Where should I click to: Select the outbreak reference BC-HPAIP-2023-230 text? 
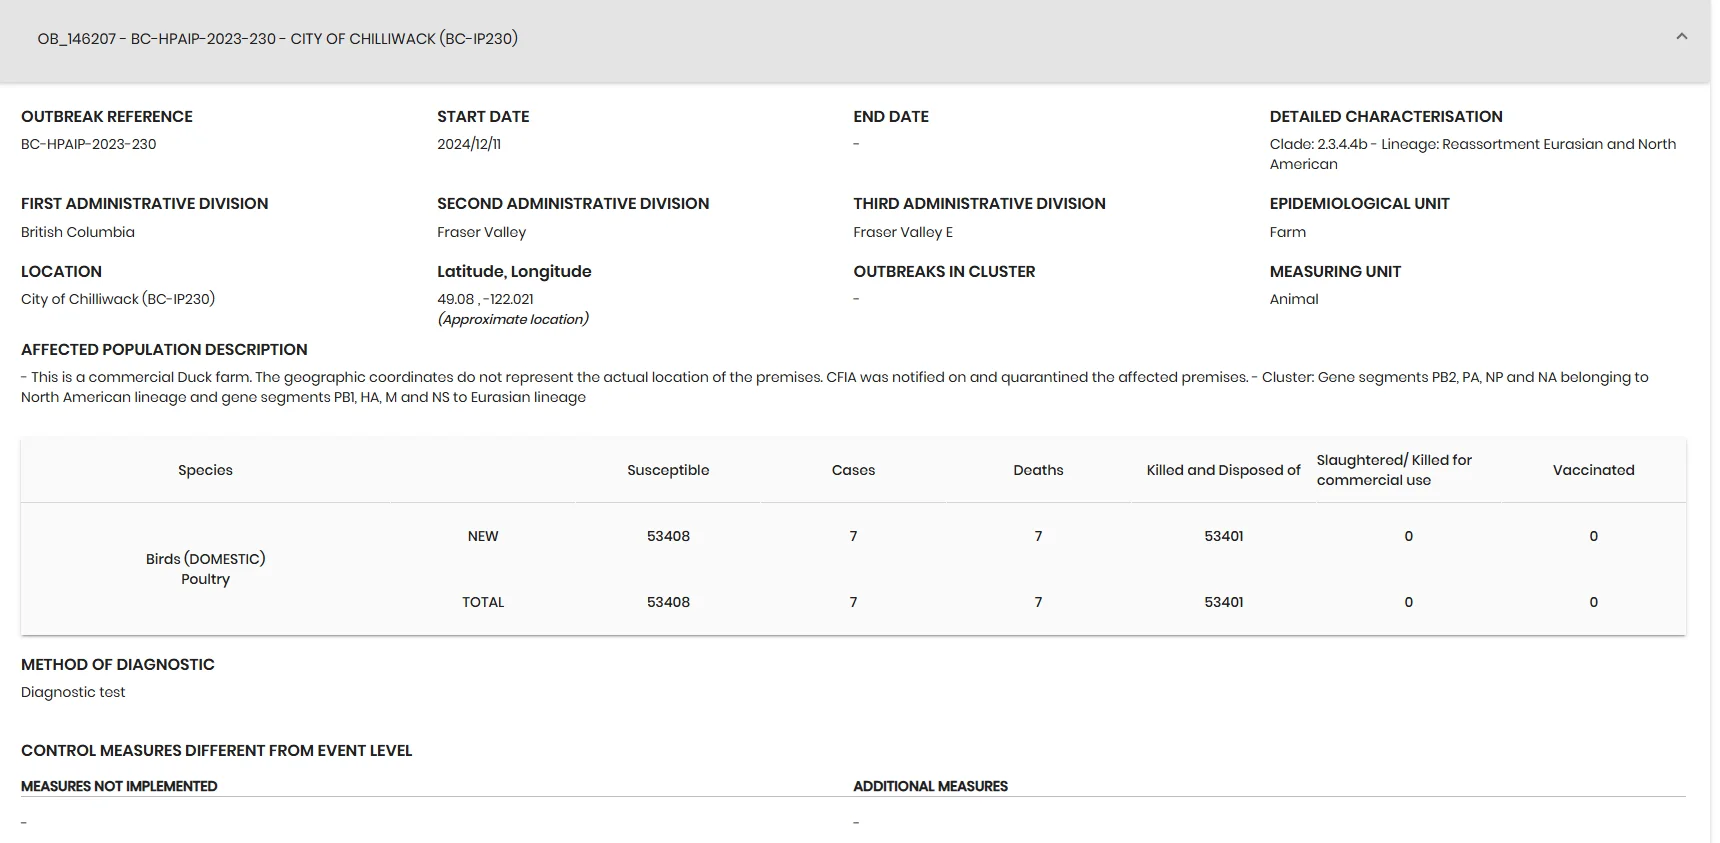[88, 144]
